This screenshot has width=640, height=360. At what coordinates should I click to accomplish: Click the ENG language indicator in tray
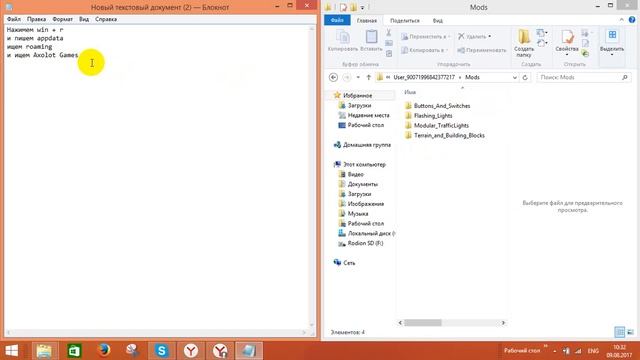click(x=593, y=351)
